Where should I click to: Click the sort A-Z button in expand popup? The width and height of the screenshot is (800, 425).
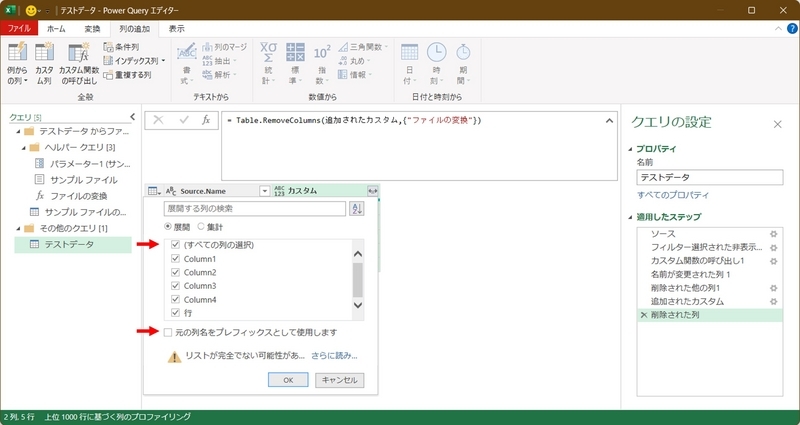point(357,208)
